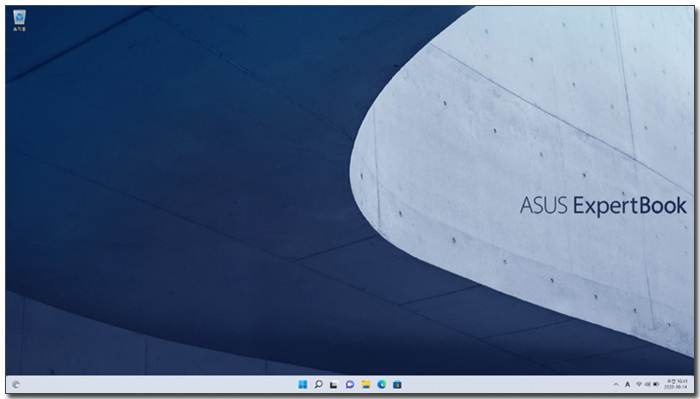
Task: Open the Microsoft Store app
Action: click(397, 384)
